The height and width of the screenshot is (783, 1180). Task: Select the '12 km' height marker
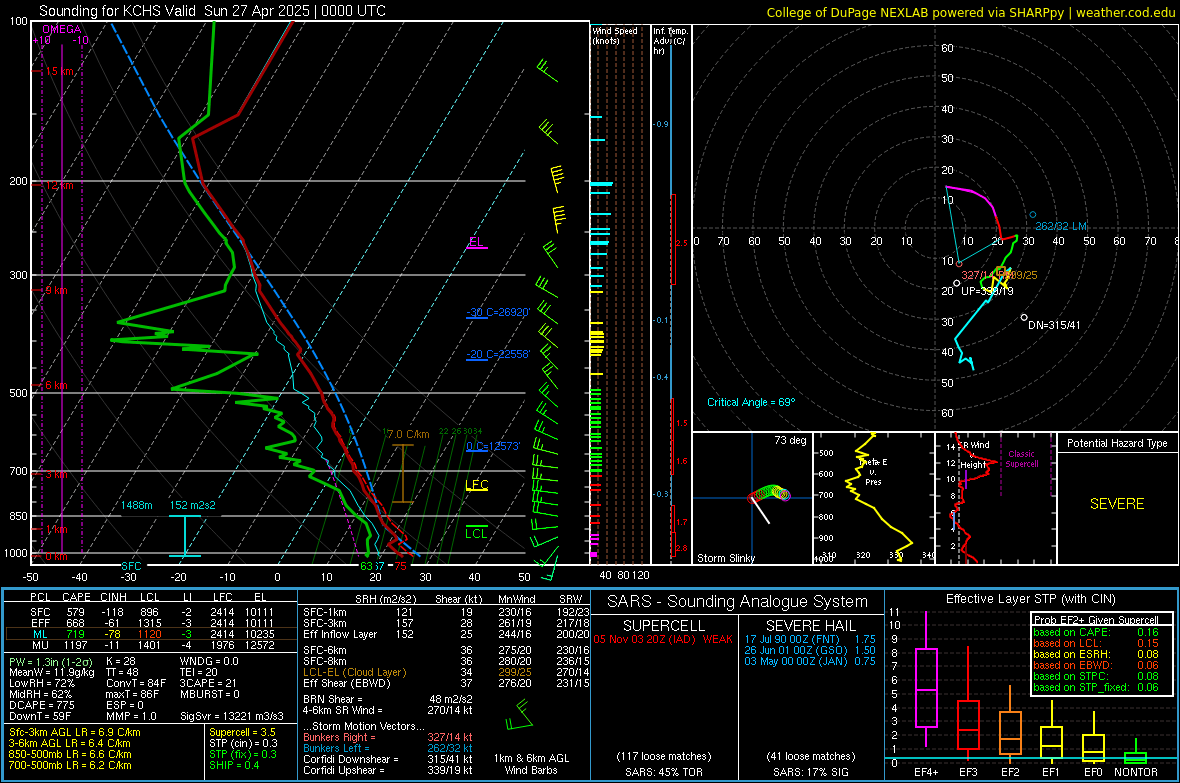tap(59, 185)
